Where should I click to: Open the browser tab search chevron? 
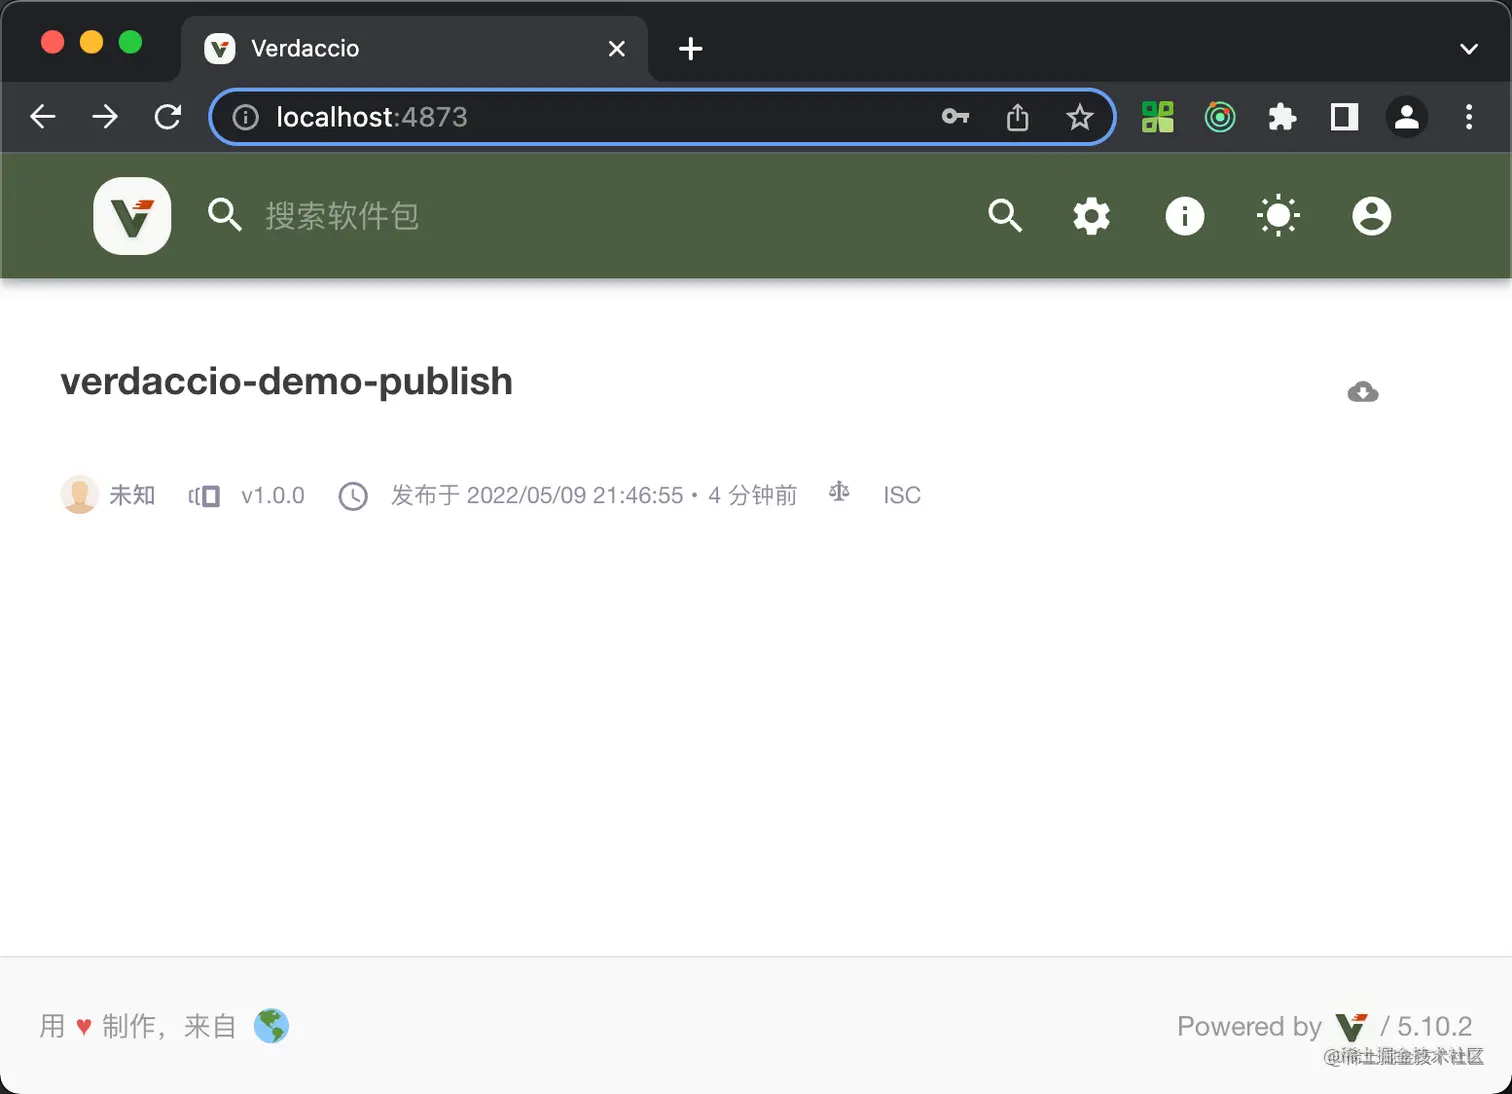click(1468, 48)
